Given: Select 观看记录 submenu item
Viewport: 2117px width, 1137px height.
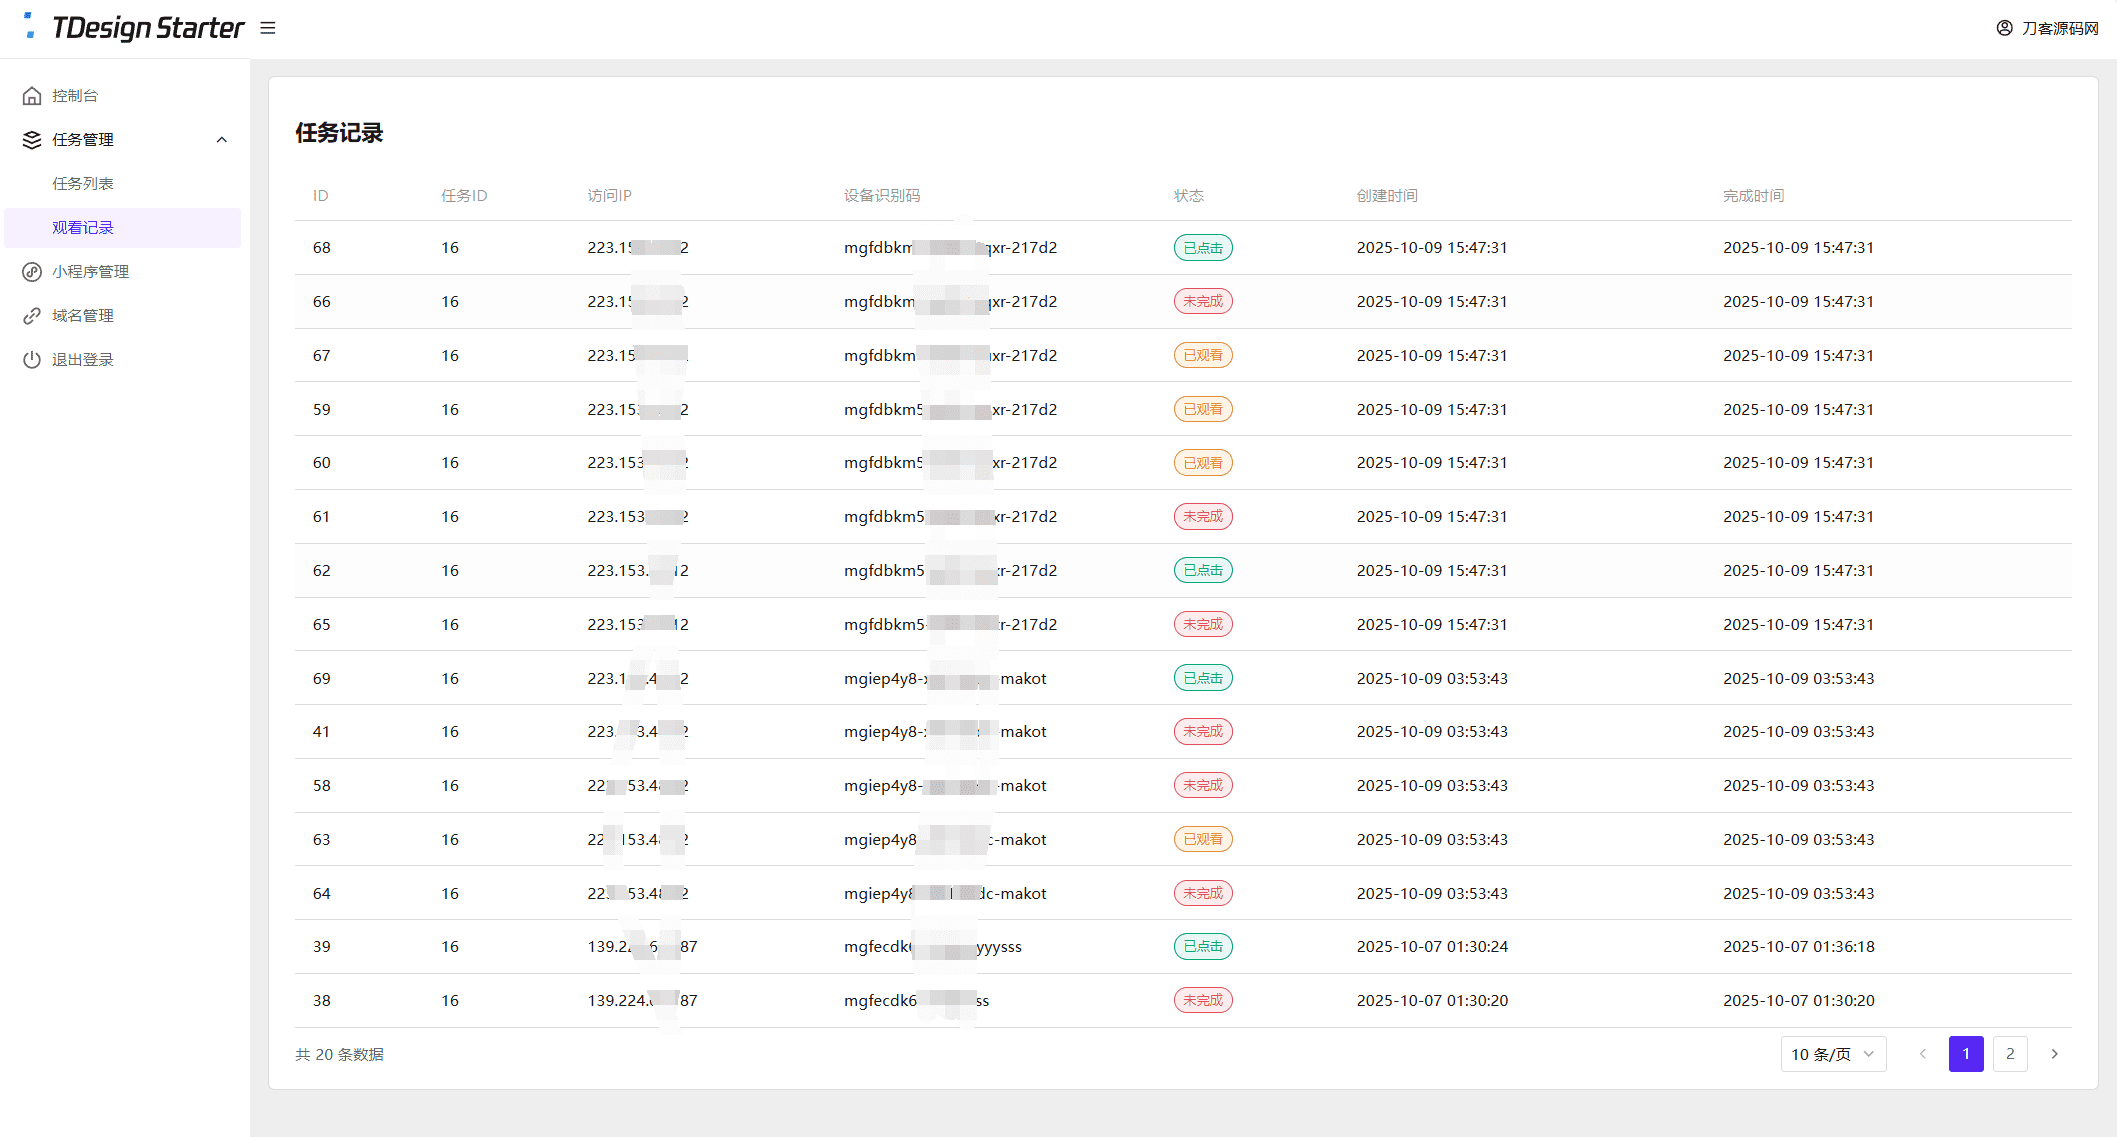Looking at the screenshot, I should tap(83, 228).
